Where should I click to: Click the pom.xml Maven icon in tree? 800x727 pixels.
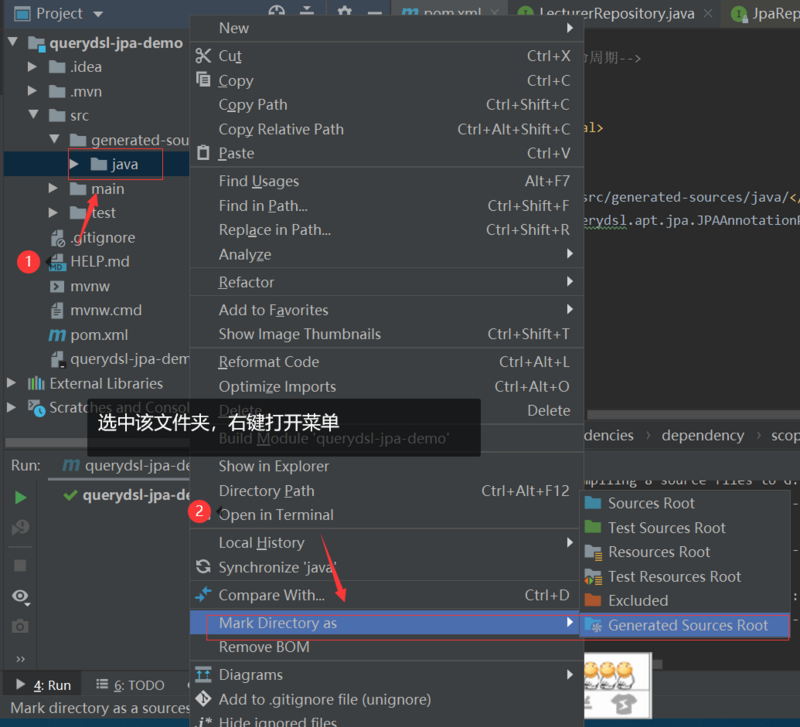coord(57,335)
